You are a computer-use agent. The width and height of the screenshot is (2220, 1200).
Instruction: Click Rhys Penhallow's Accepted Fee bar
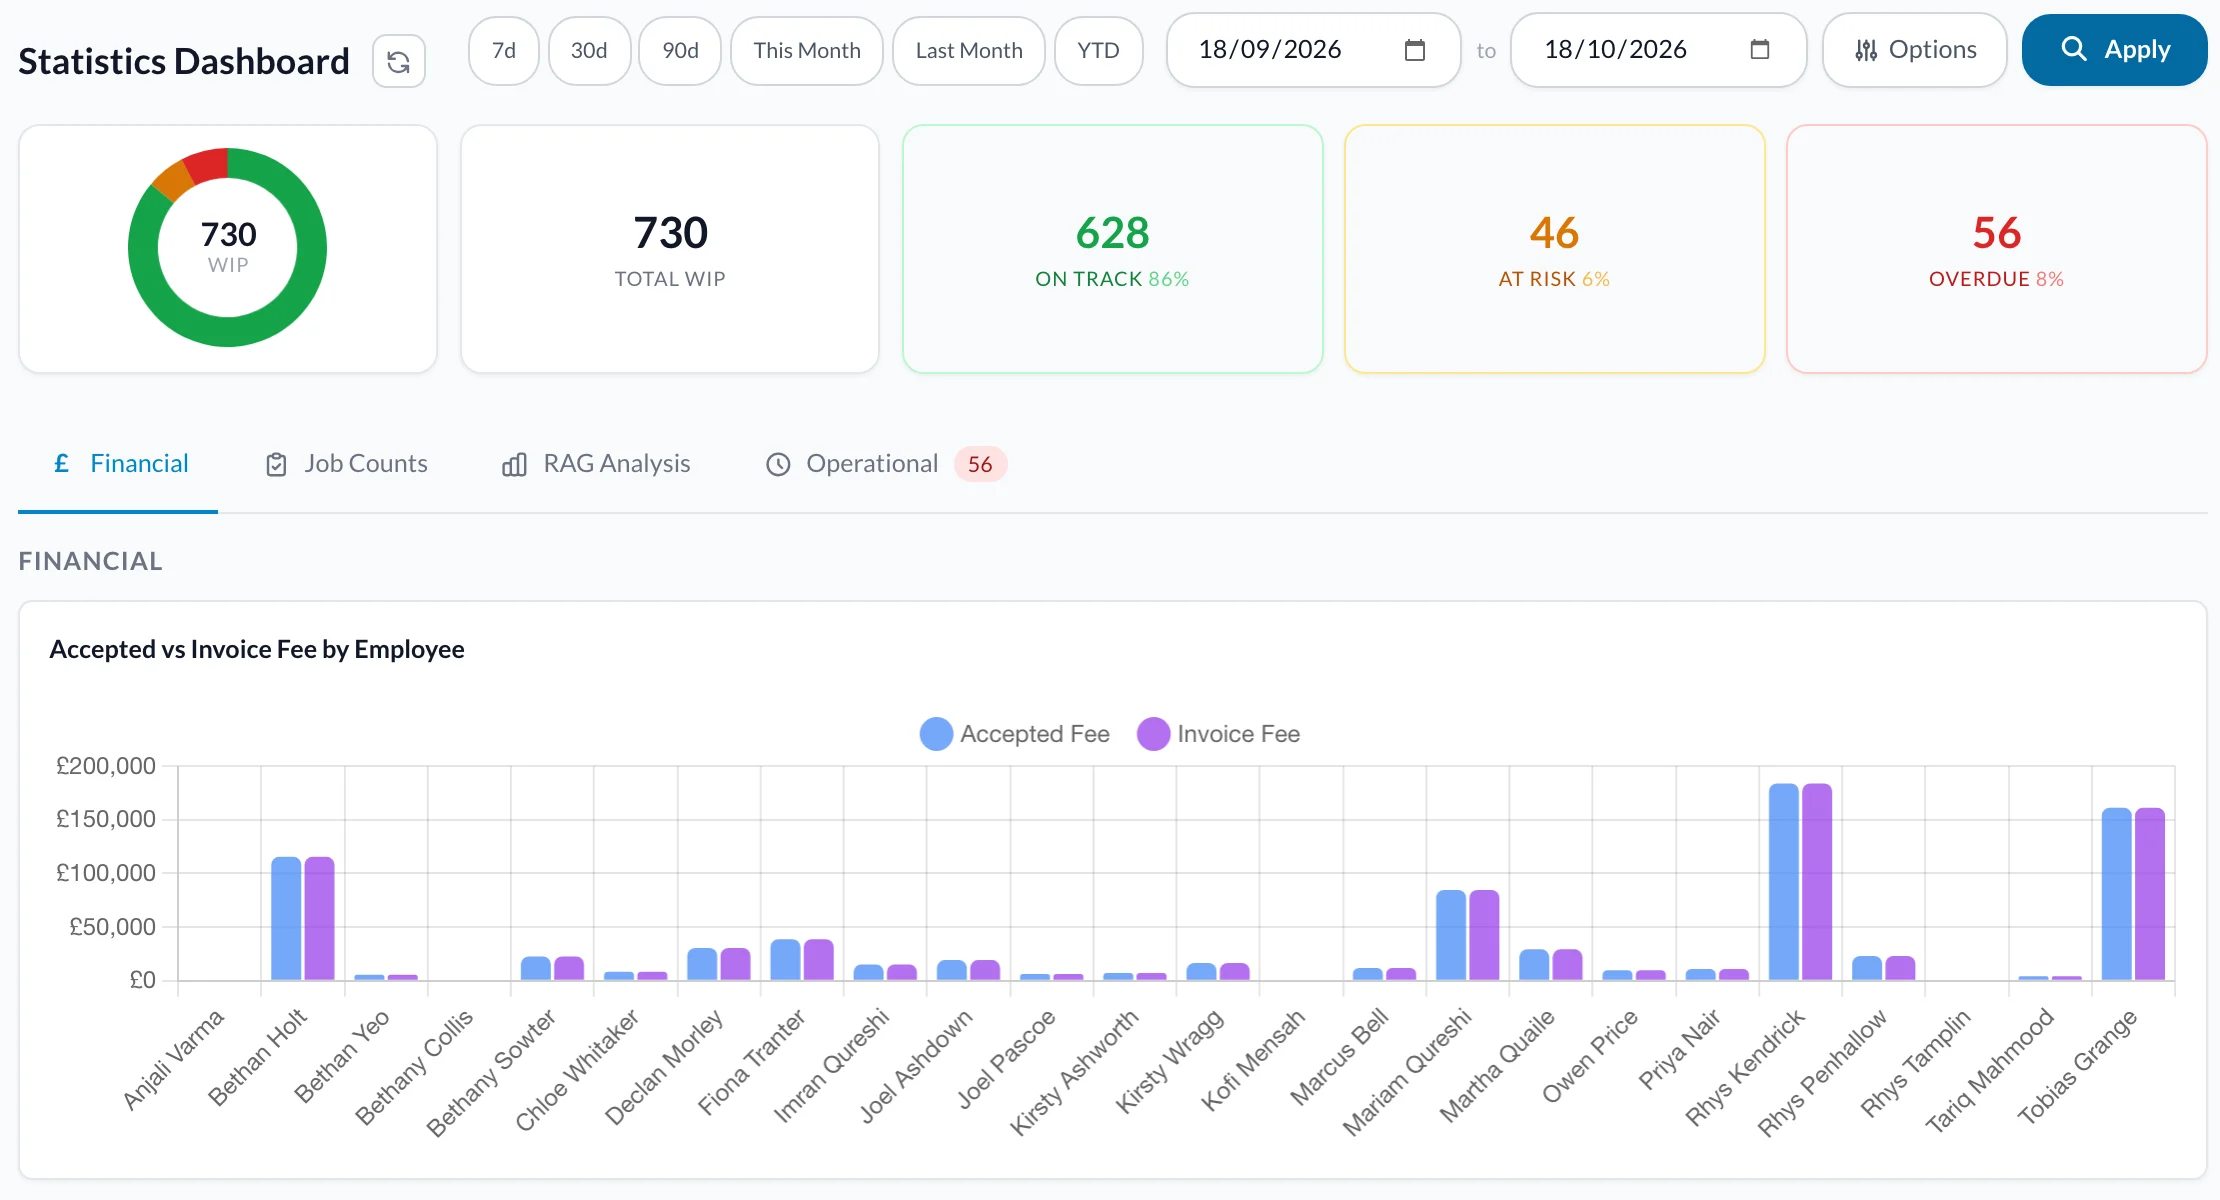click(x=1867, y=968)
